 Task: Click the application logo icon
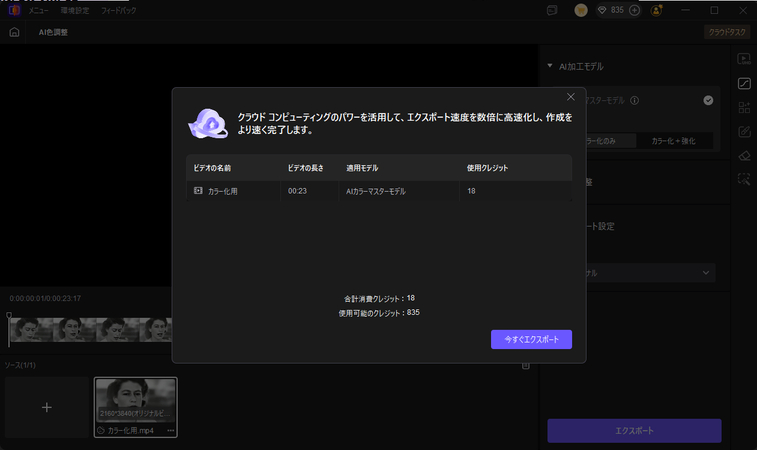point(14,10)
